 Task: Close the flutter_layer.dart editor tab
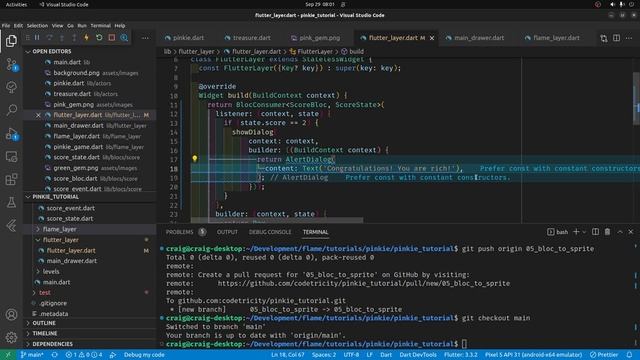432,38
